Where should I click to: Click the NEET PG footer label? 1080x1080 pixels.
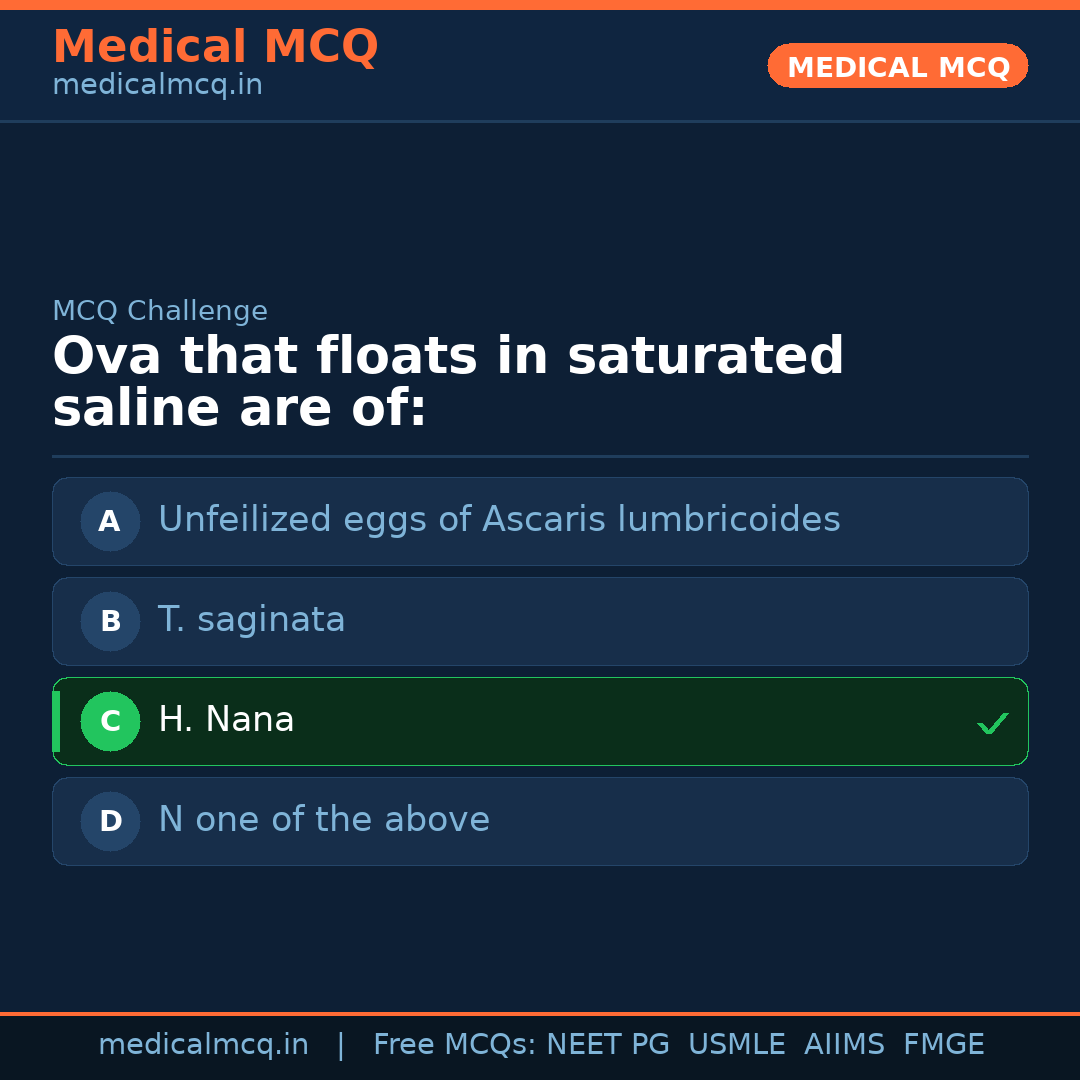pyautogui.click(x=607, y=1044)
